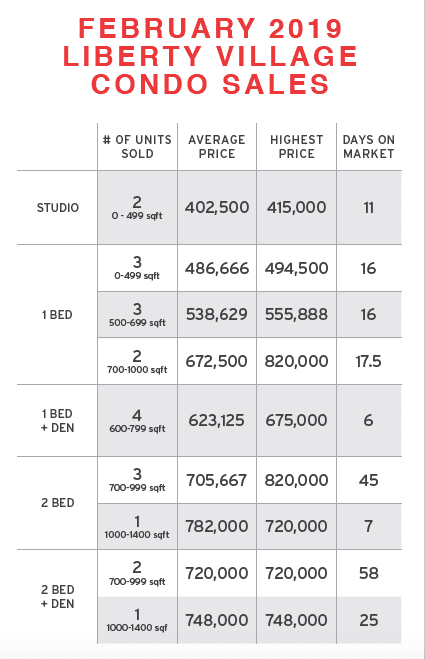Click the average price 782,000 cell
Image resolution: width=425 pixels, height=659 pixels.
[x=217, y=526]
